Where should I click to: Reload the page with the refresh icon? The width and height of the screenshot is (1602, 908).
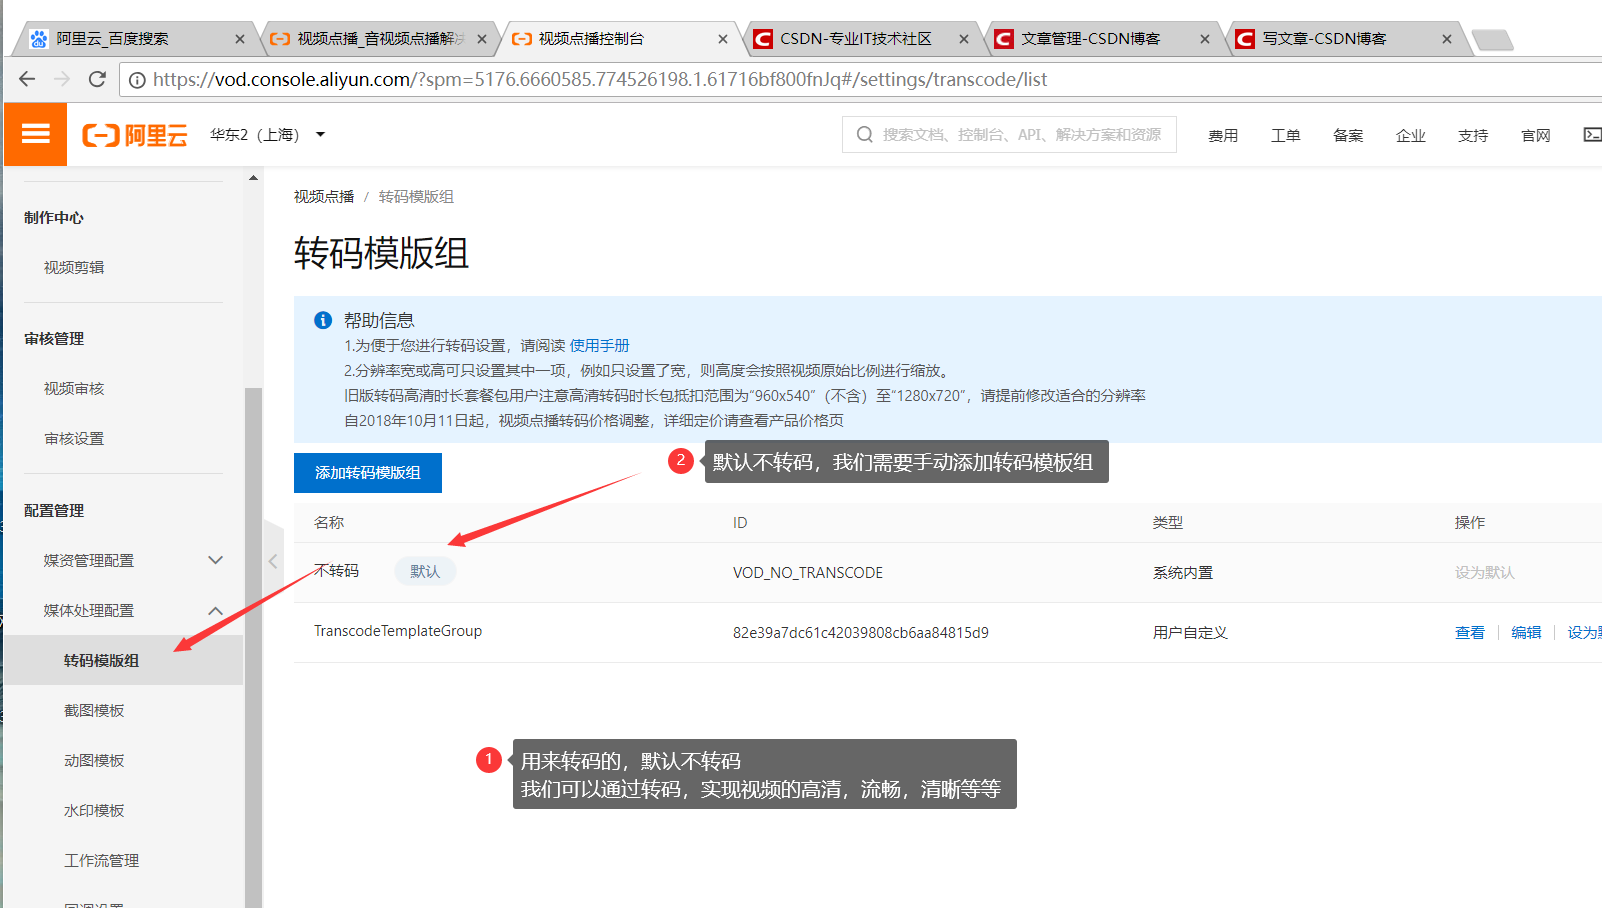(x=97, y=78)
